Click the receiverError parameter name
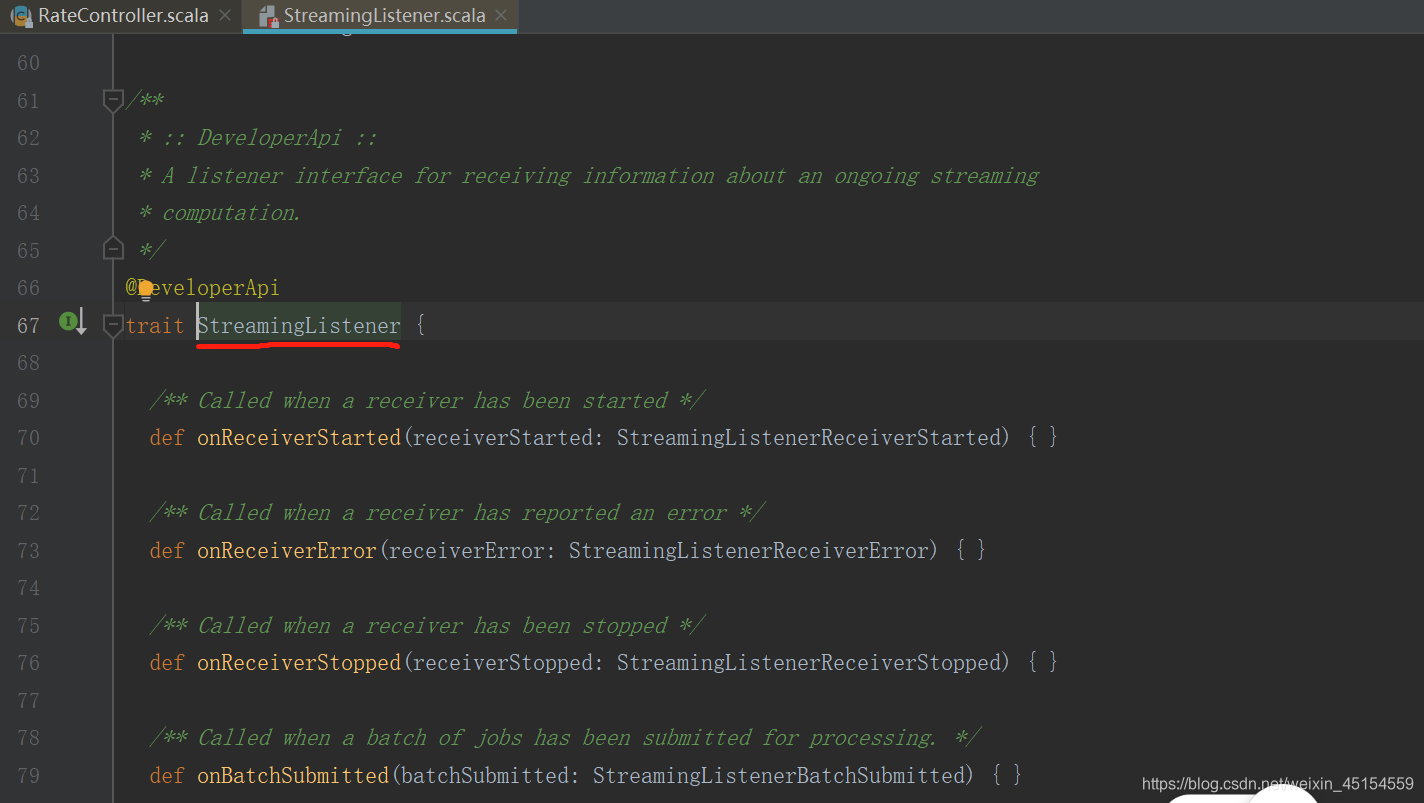This screenshot has height=803, width=1424. click(467, 550)
